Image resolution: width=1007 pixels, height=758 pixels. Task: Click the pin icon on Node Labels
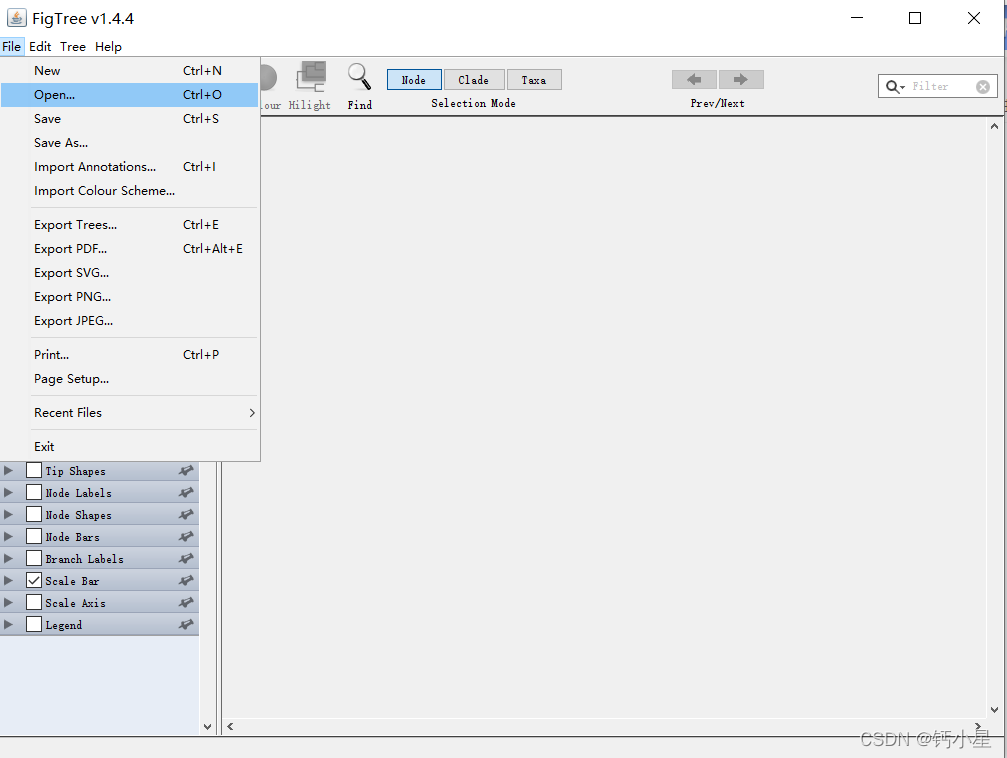186,493
